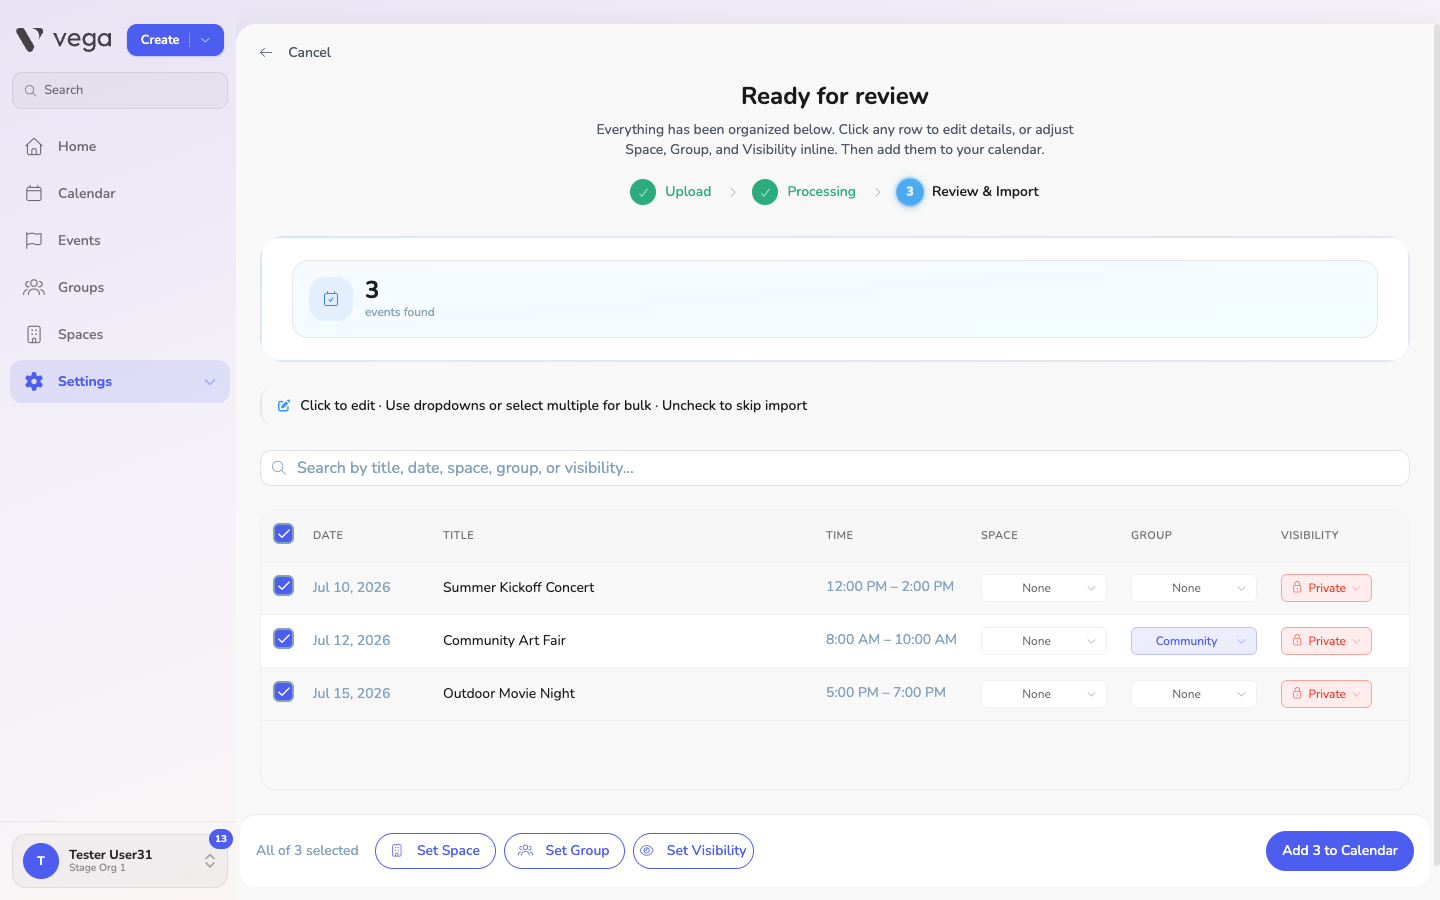Open Group dropdown for Outdoor Movie Night
The image size is (1440, 900).
(x=1194, y=694)
